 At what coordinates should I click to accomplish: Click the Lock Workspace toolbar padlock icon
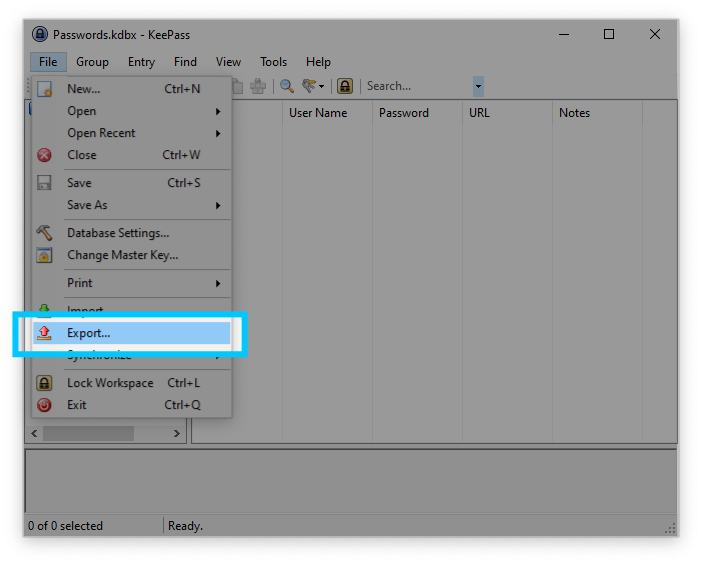pyautogui.click(x=345, y=86)
